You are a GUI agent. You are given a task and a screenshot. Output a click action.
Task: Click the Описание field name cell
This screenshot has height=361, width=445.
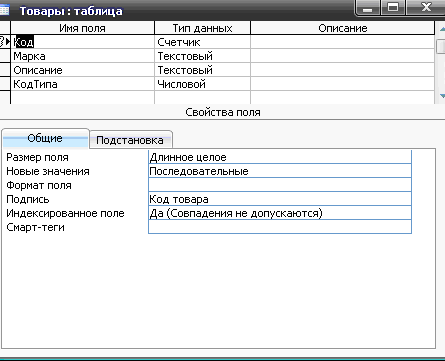[x=83, y=70]
